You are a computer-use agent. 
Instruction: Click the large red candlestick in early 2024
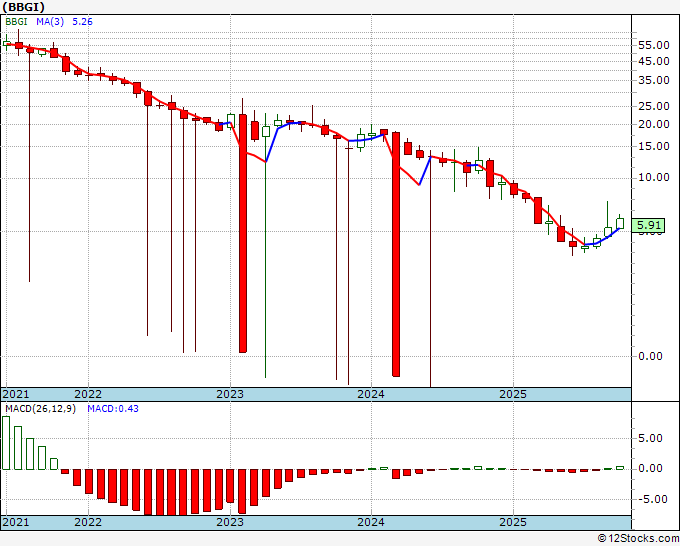(x=396, y=254)
